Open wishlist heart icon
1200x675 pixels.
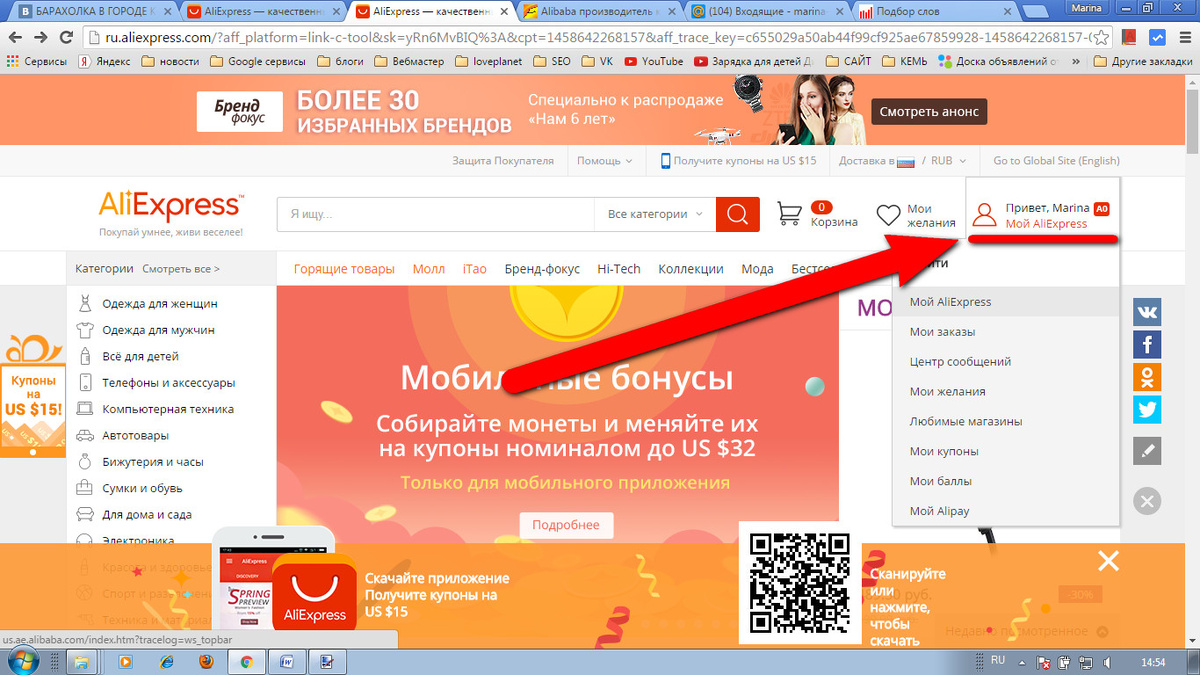coord(888,215)
